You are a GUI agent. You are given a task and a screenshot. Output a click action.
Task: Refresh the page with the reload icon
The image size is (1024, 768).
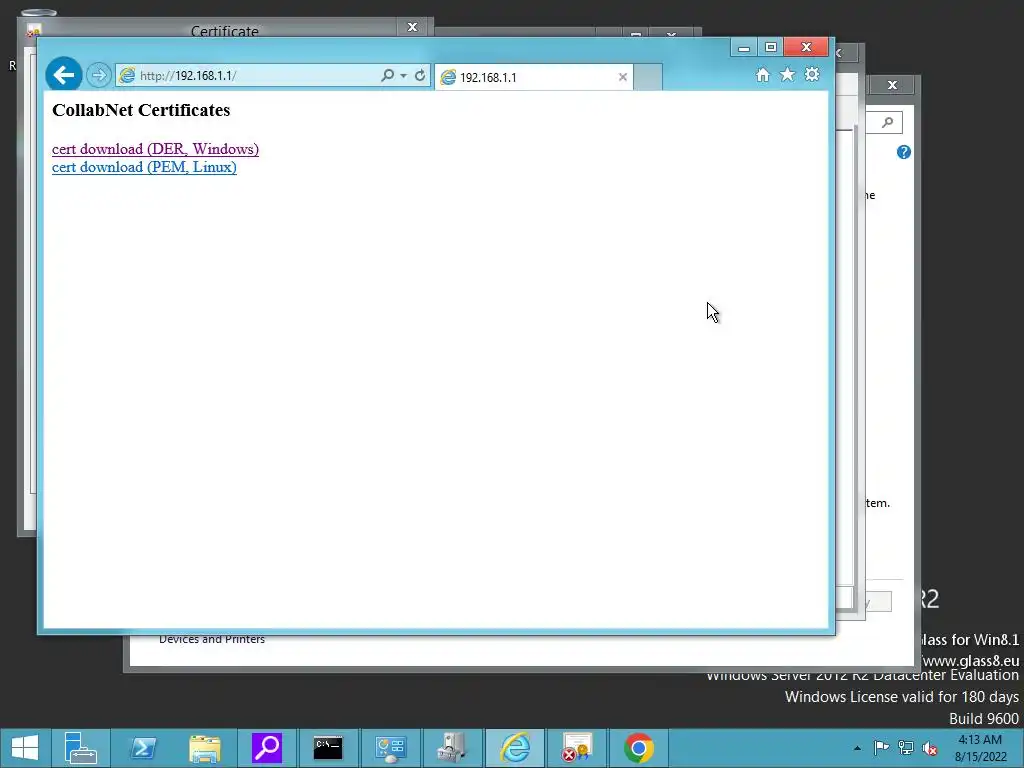tap(420, 75)
